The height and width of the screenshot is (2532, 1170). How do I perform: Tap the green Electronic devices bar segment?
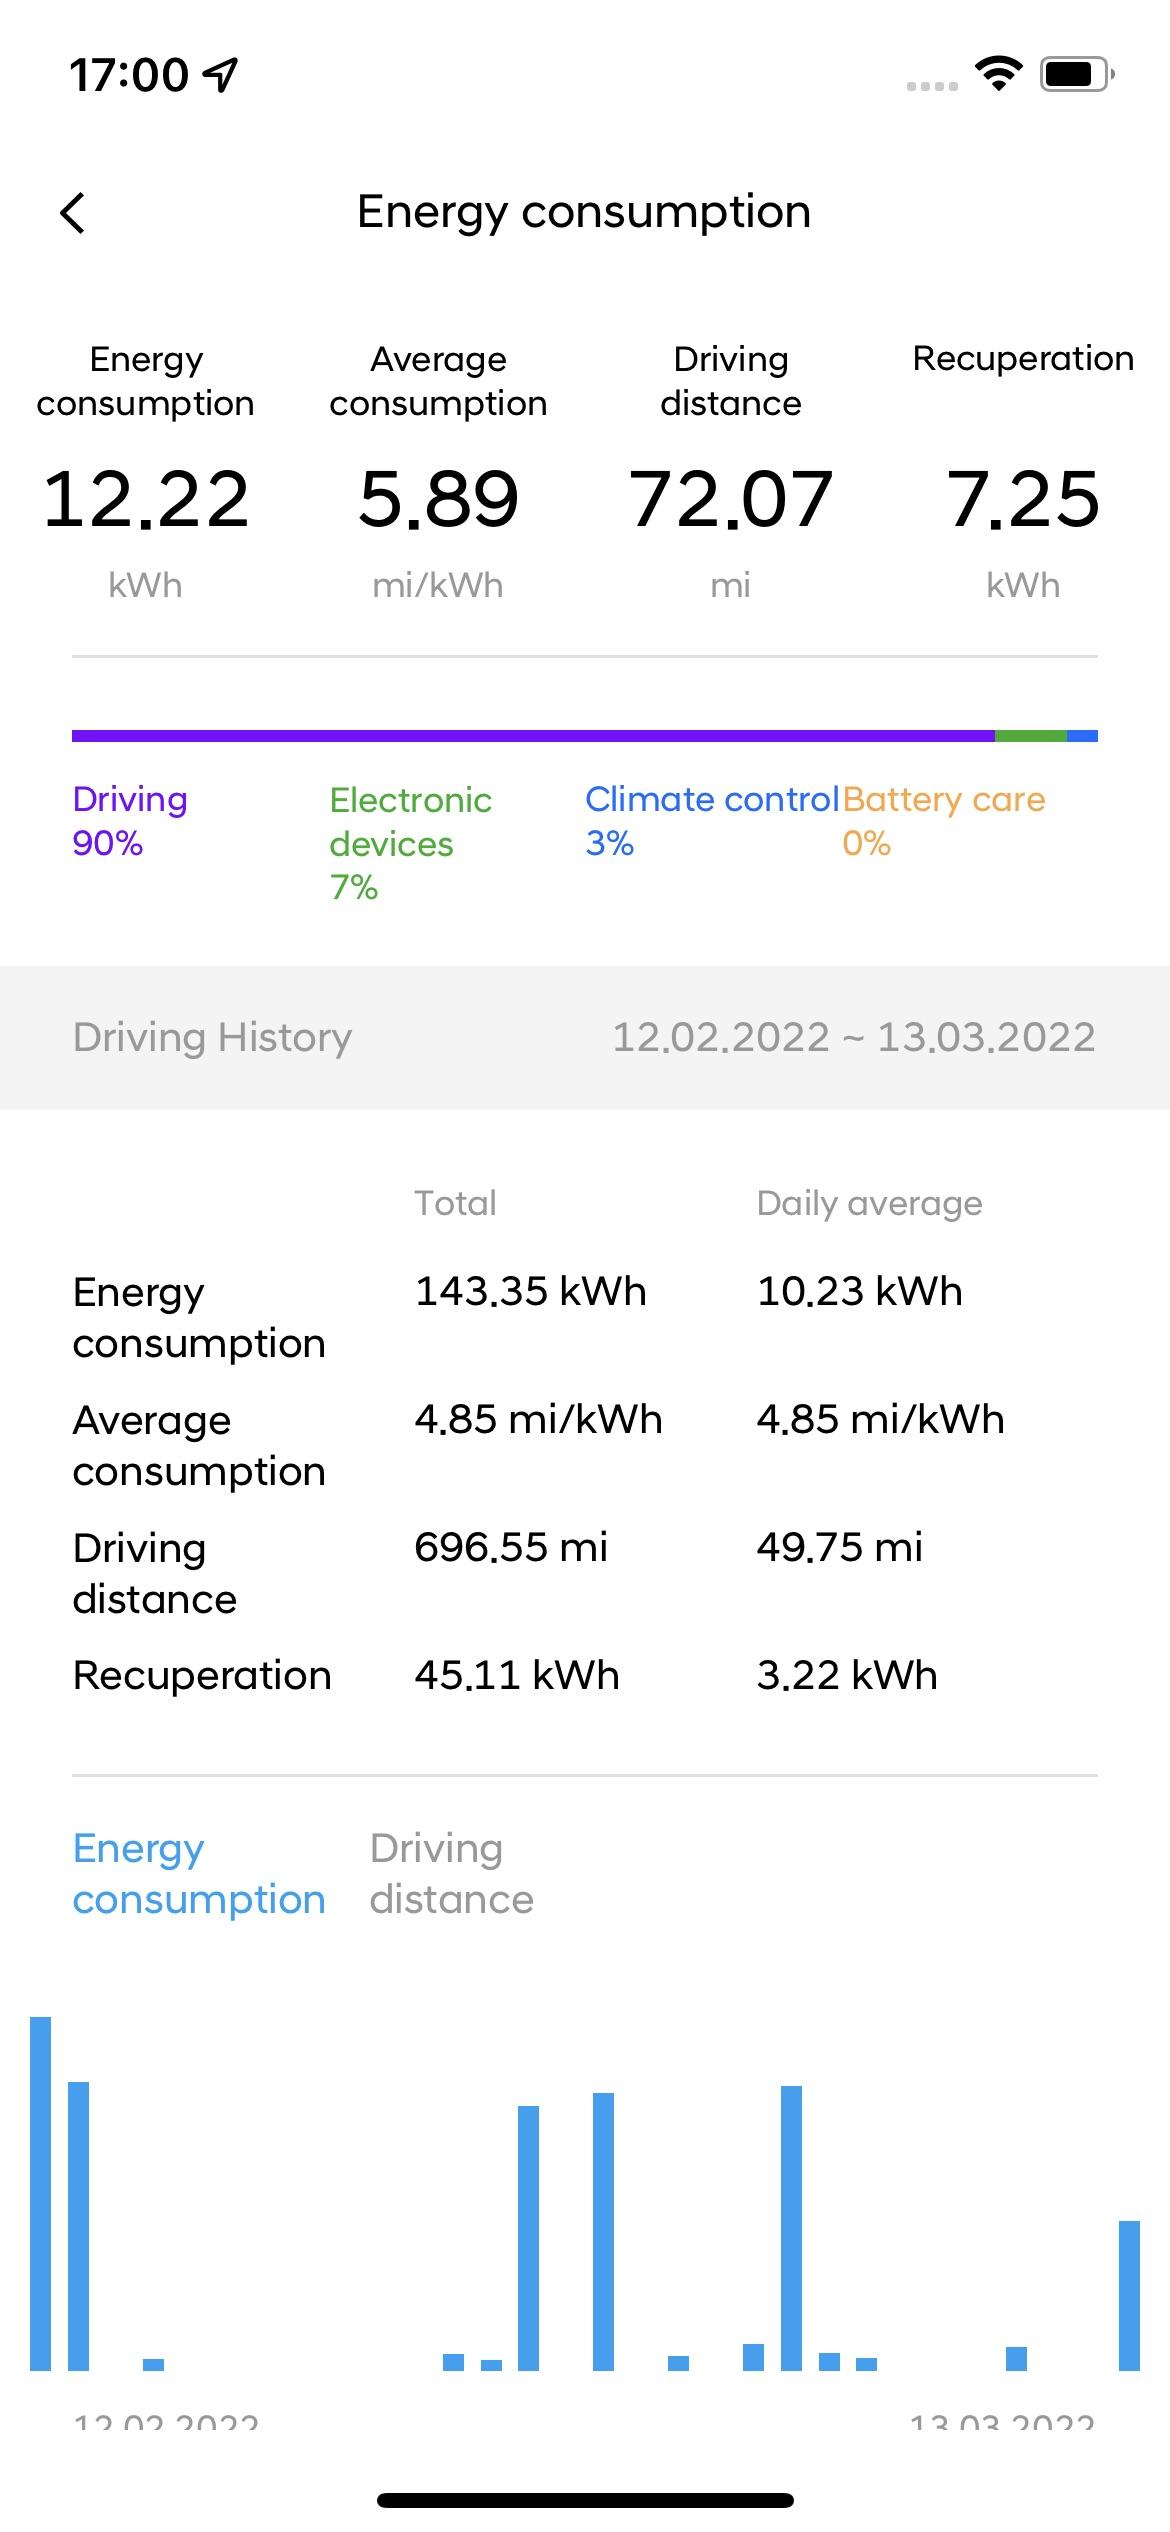[1030, 736]
